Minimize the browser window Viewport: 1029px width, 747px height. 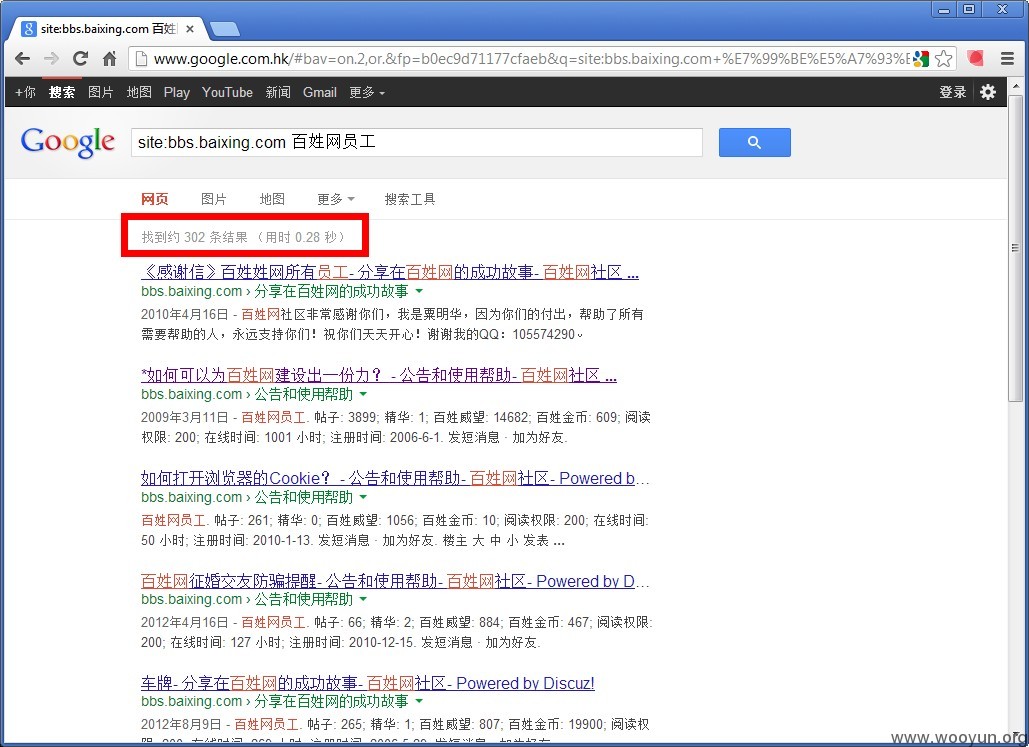click(x=944, y=10)
